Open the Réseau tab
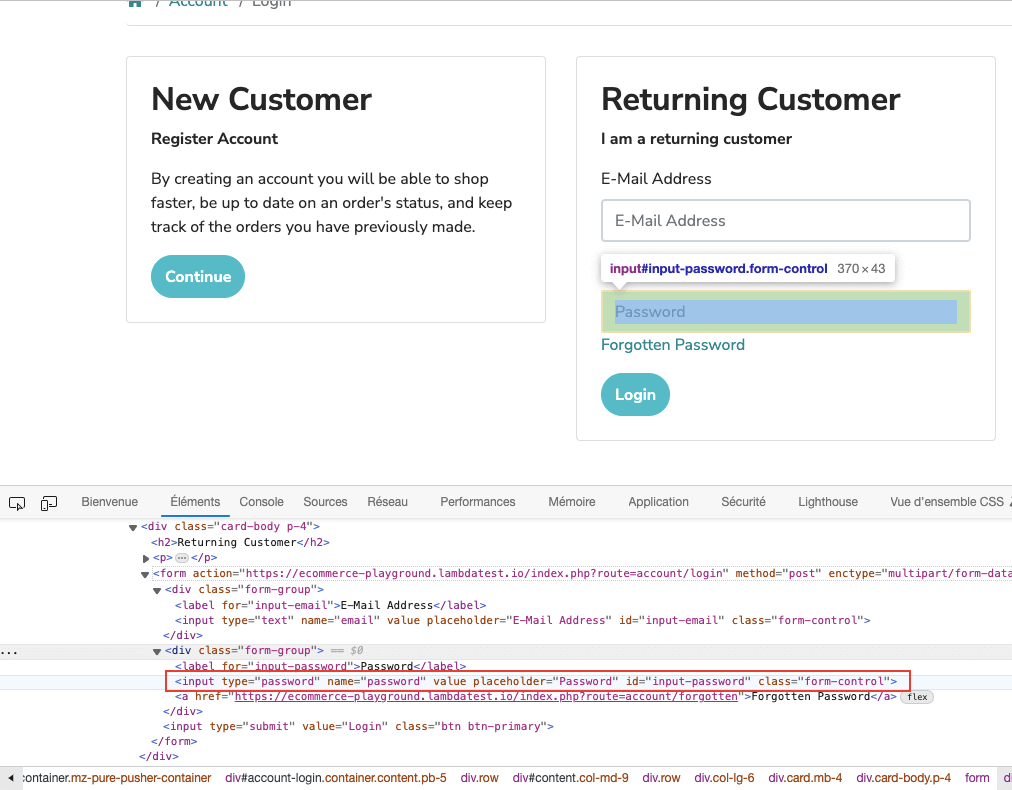Screen dimensions: 1012x790 pos(387,502)
